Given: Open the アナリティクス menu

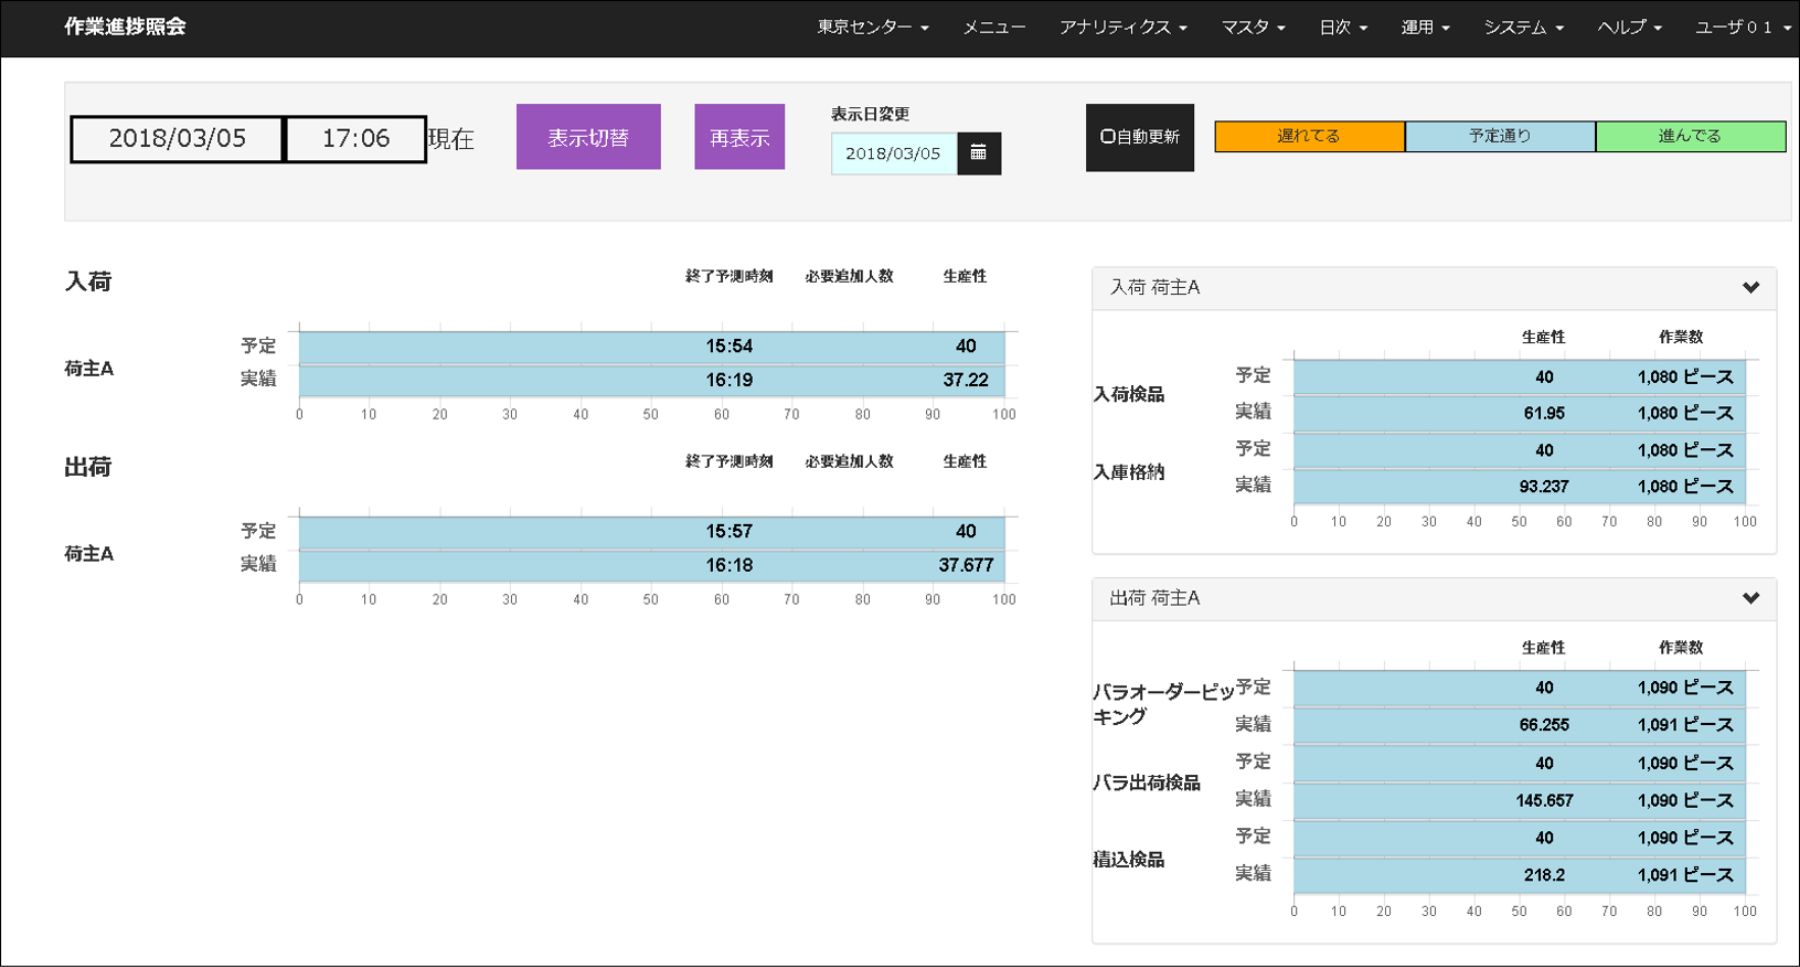Looking at the screenshot, I should [1122, 27].
